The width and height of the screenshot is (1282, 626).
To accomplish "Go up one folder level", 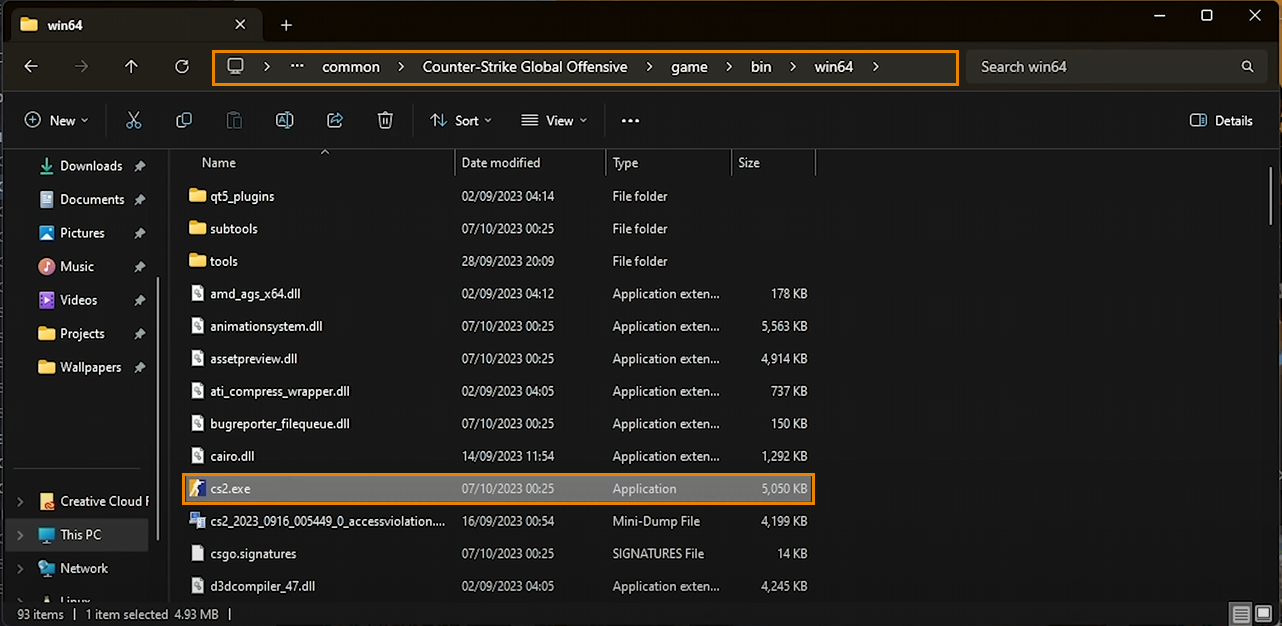I will [x=131, y=67].
